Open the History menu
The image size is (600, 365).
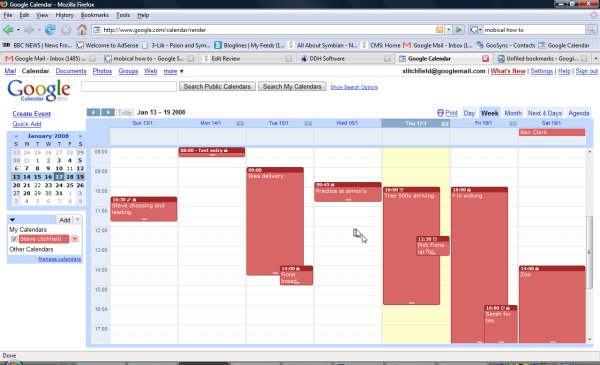pos(64,15)
